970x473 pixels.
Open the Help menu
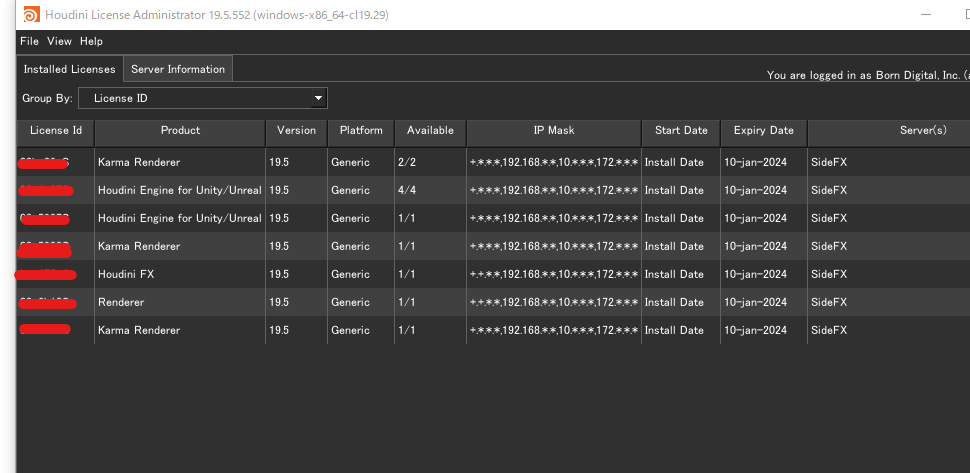point(92,41)
